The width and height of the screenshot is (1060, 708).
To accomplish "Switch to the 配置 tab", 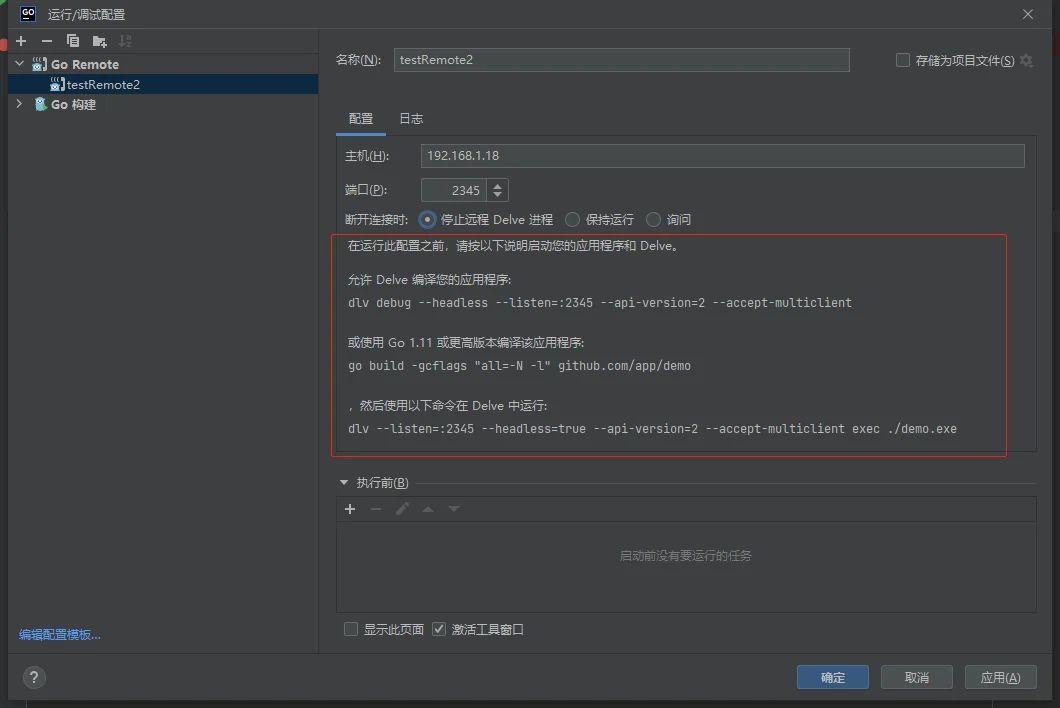I will (x=360, y=119).
